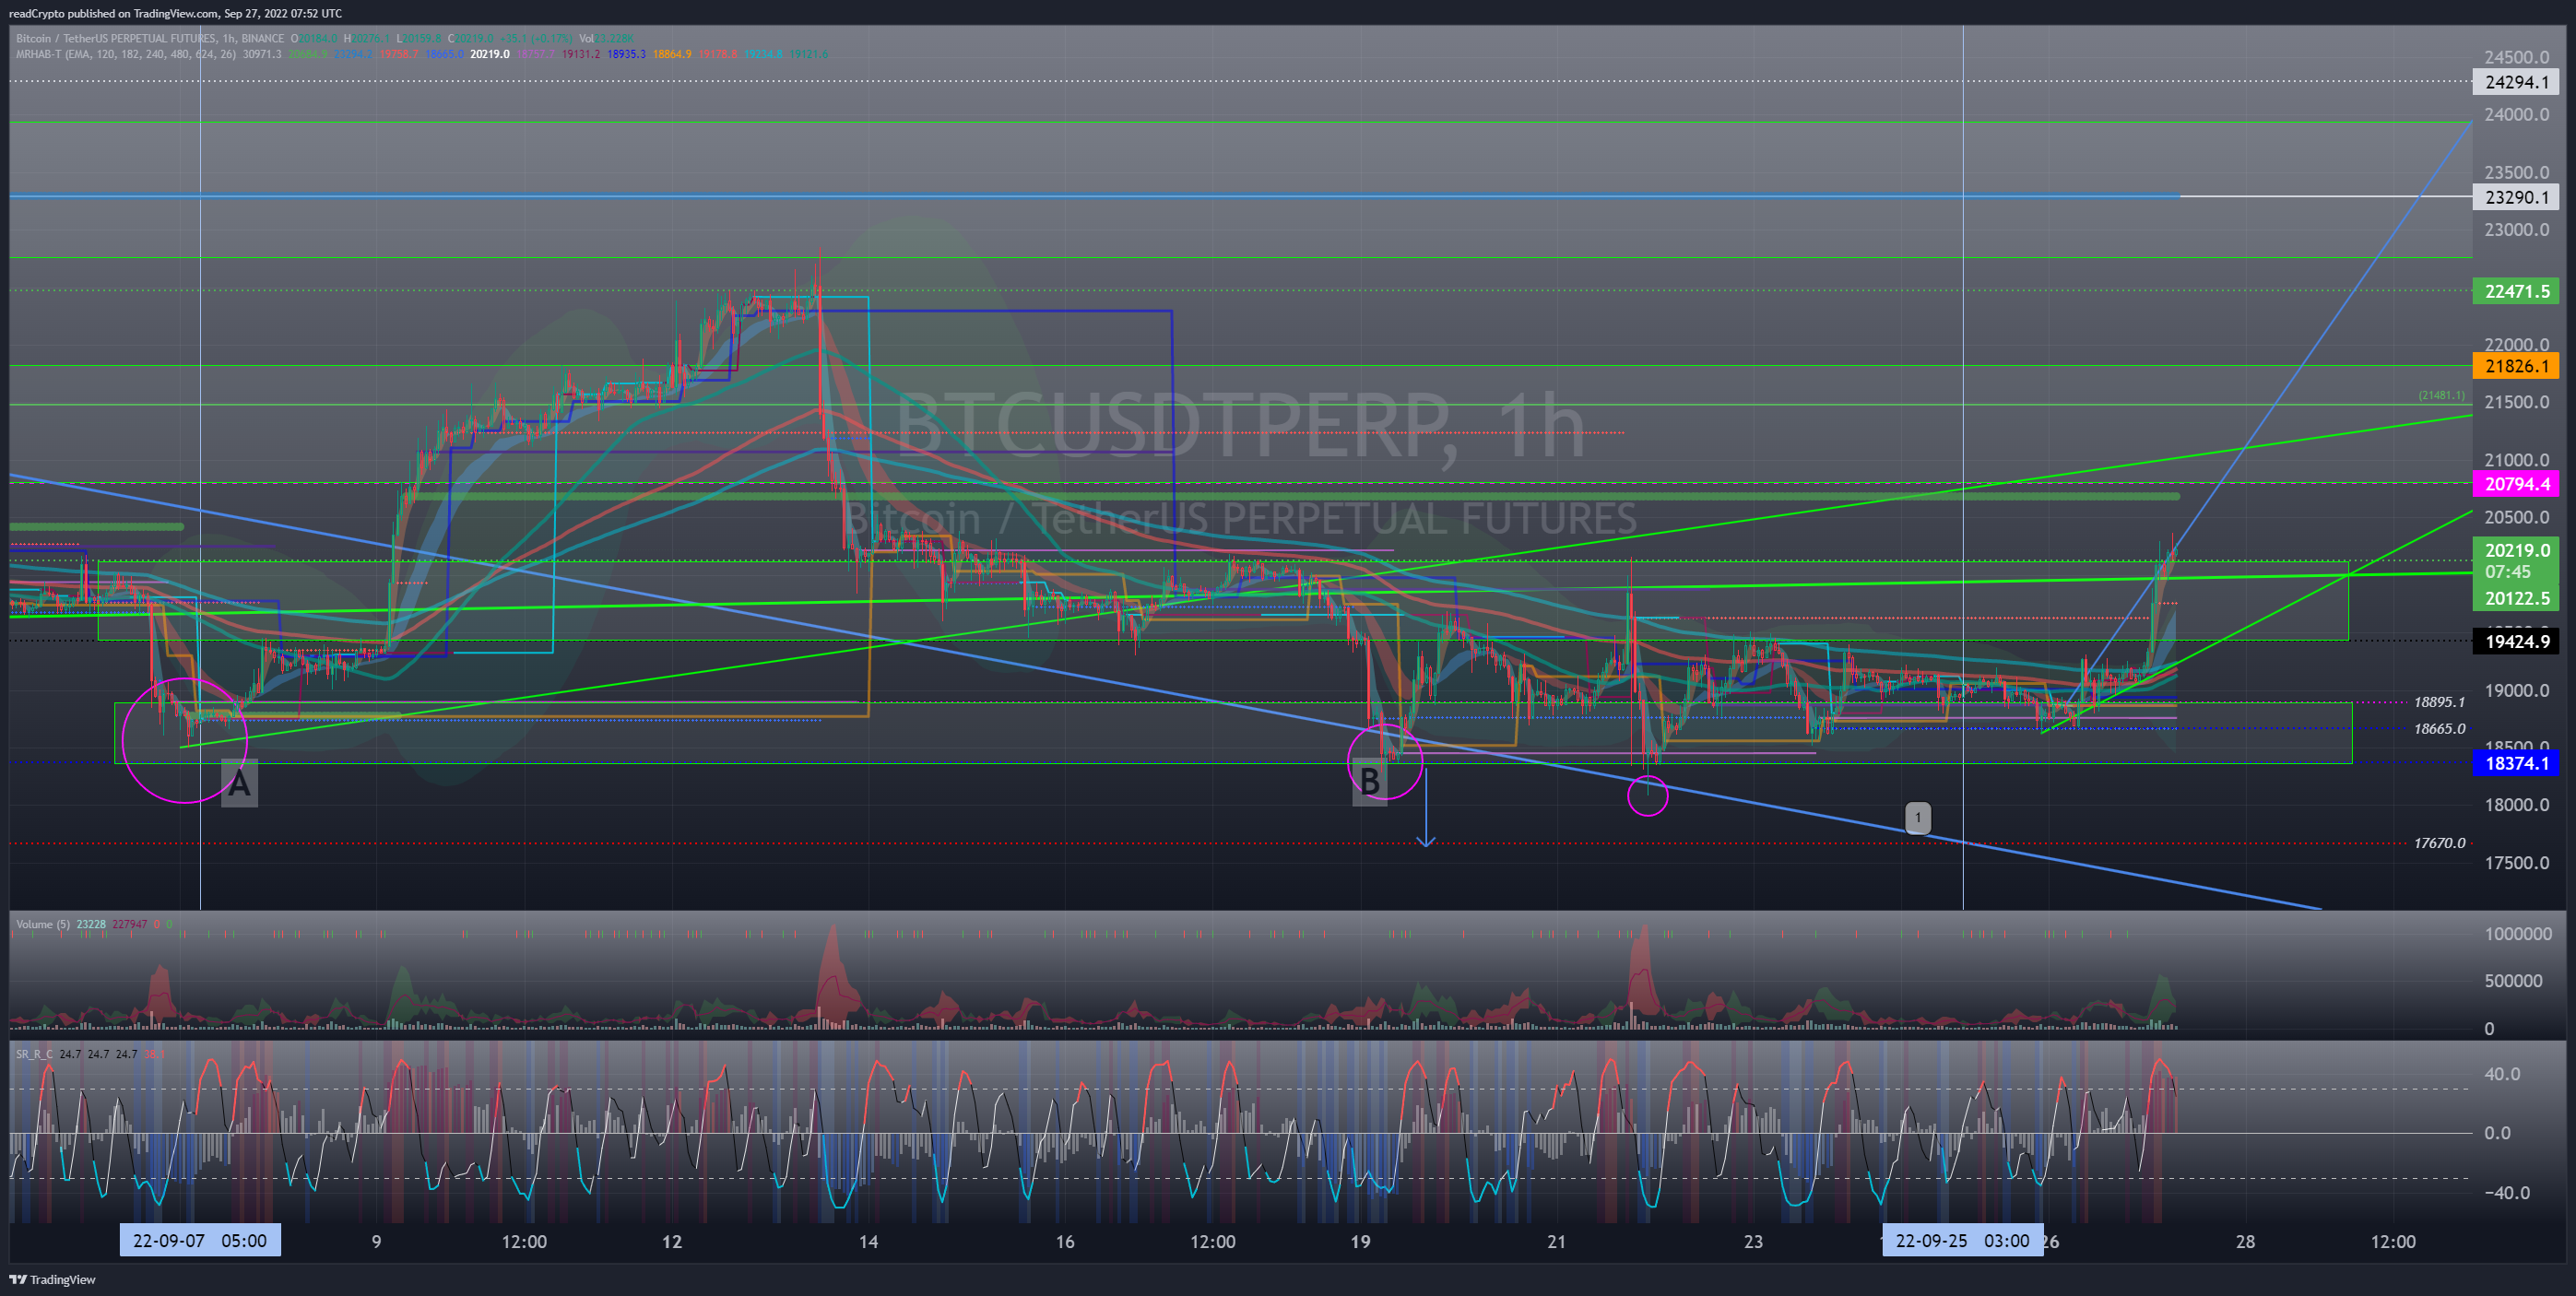
Task: Click the SR_R_C indicator legend
Action: click(34, 1054)
